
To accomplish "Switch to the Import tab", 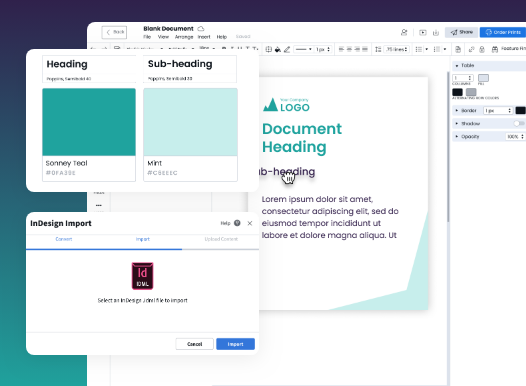I will [143, 239].
